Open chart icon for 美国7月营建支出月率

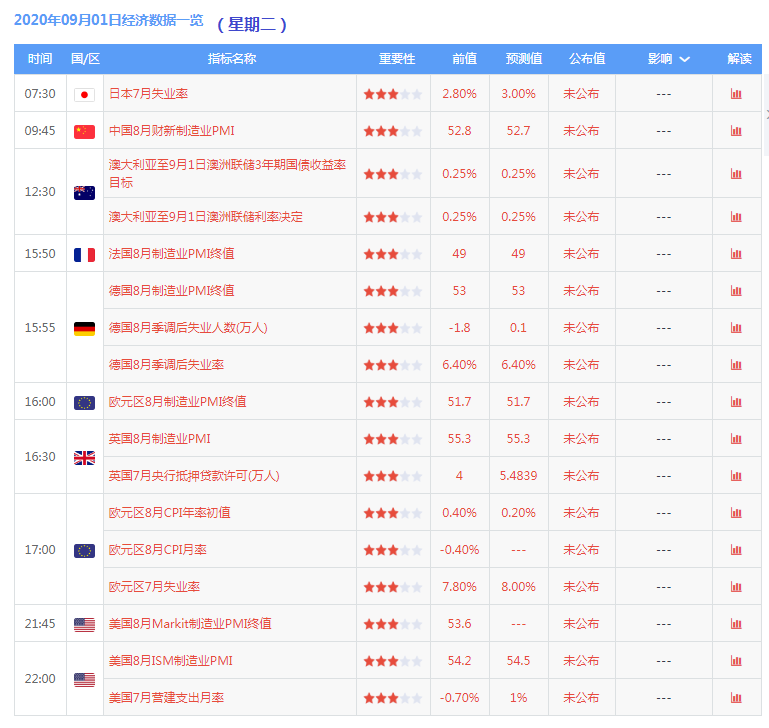pyautogui.click(x=736, y=698)
